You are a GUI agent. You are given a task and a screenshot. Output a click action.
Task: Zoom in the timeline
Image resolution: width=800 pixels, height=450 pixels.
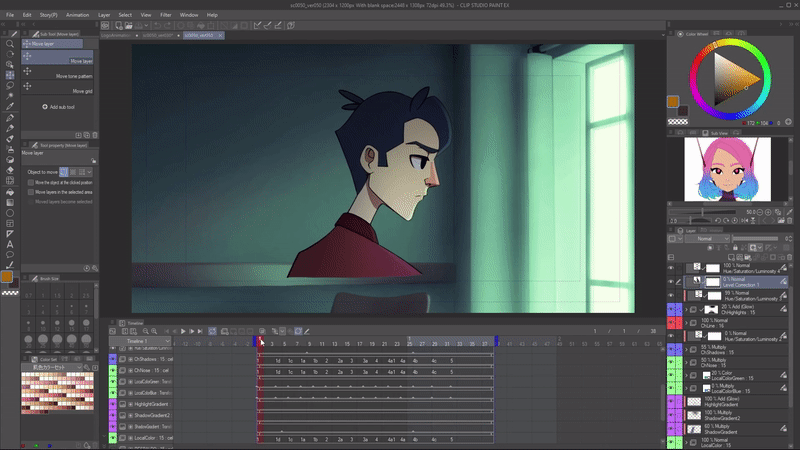(x=154, y=331)
